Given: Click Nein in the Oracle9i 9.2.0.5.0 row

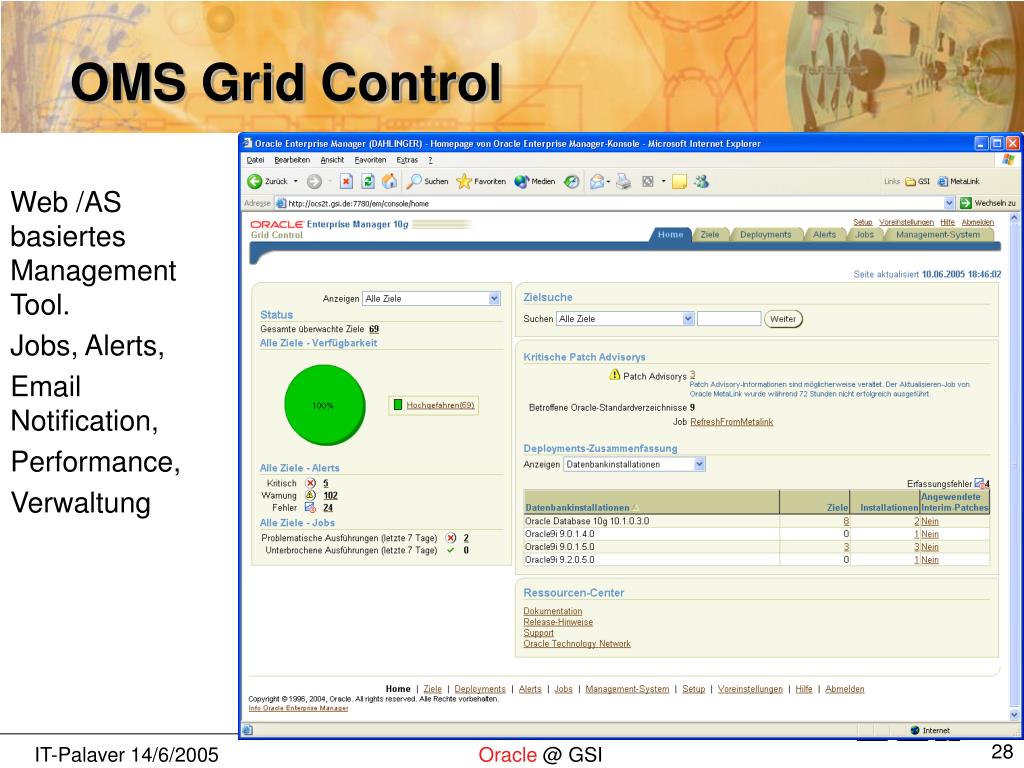Looking at the screenshot, I should (930, 560).
